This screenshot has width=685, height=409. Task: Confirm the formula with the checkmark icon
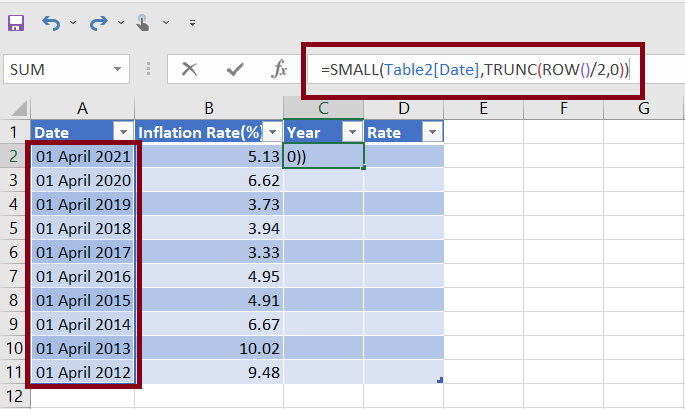point(235,69)
